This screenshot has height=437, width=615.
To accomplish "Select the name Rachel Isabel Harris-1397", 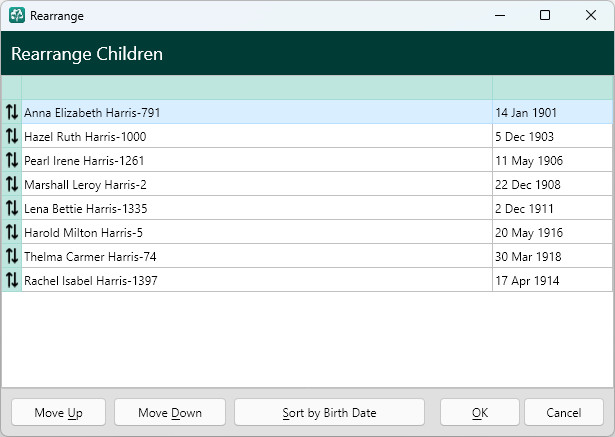I will tap(91, 280).
